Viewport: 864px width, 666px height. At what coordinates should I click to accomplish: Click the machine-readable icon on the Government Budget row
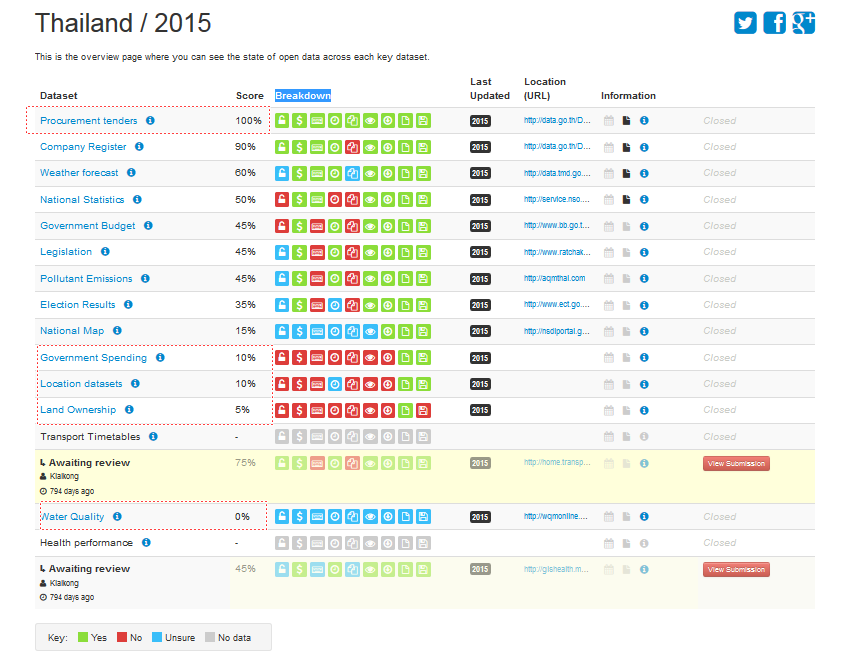coord(317,225)
